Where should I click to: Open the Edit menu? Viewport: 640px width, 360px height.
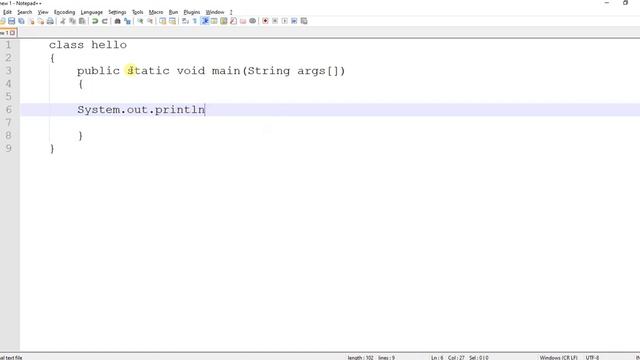click(7, 12)
